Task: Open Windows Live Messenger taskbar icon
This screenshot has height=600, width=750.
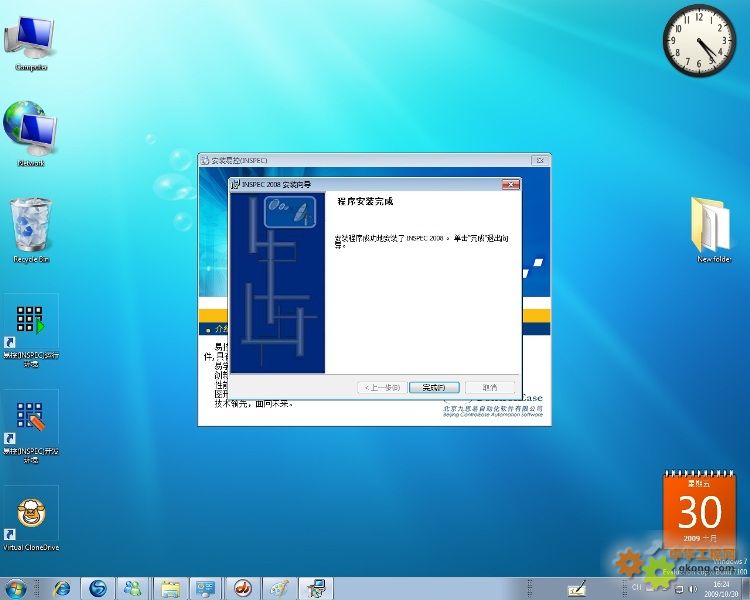Action: tap(132, 589)
